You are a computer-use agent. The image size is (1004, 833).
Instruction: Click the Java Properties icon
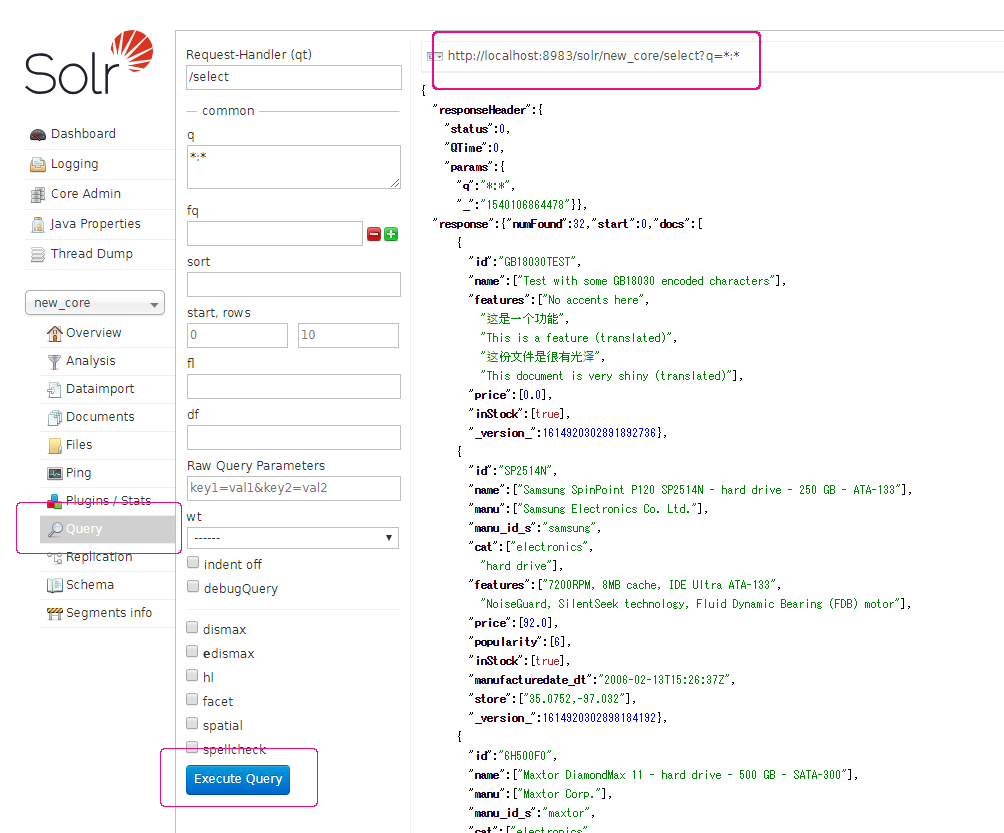point(38,225)
